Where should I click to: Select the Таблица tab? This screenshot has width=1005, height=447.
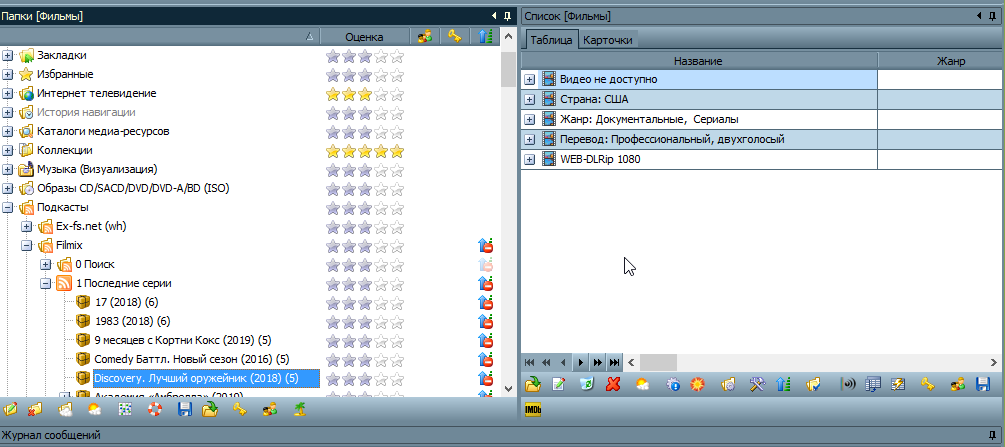click(550, 40)
